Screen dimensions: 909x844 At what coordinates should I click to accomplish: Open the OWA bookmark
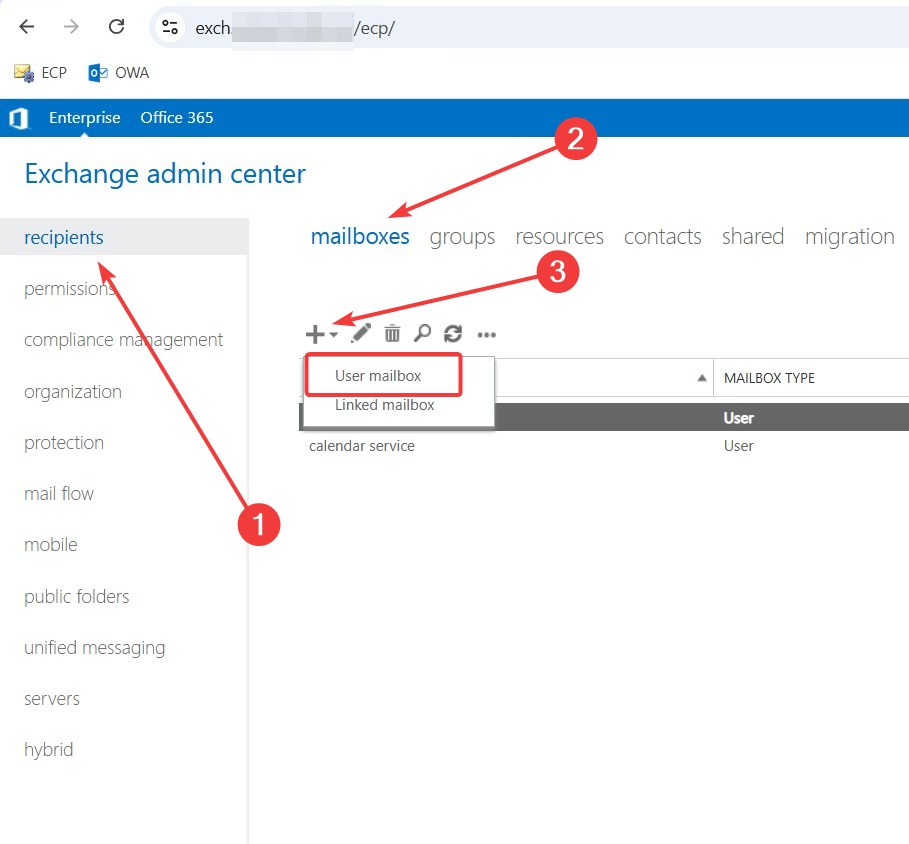(119, 73)
